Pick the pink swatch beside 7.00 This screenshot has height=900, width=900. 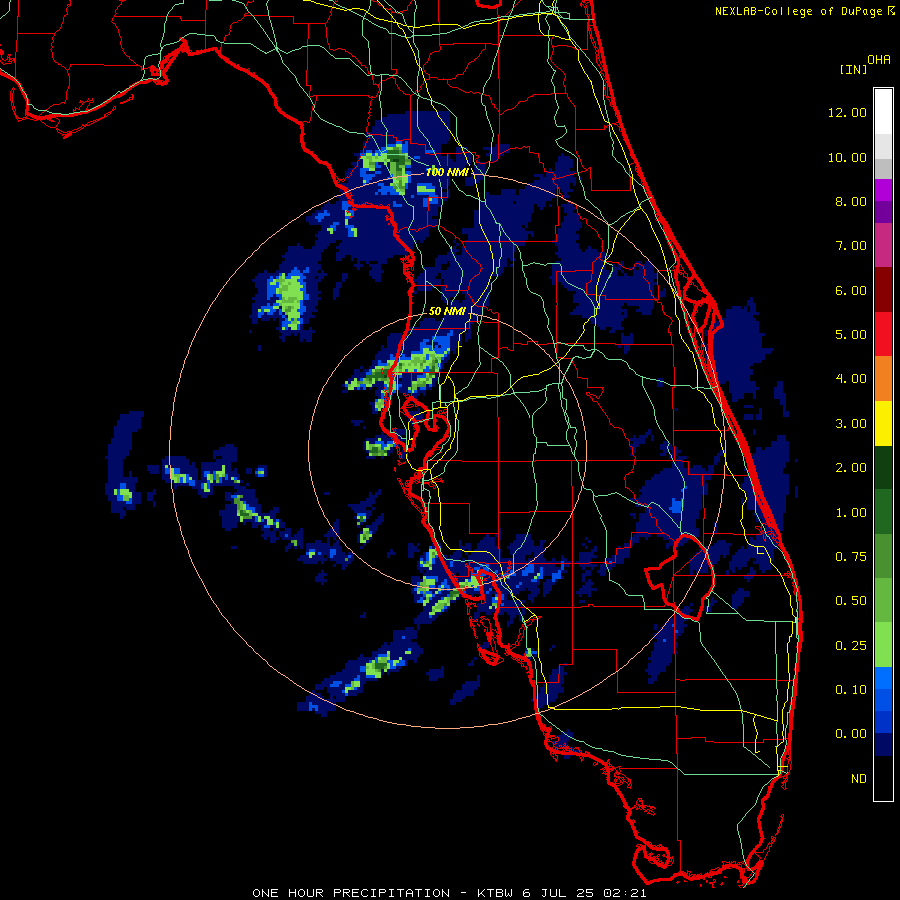point(883,245)
